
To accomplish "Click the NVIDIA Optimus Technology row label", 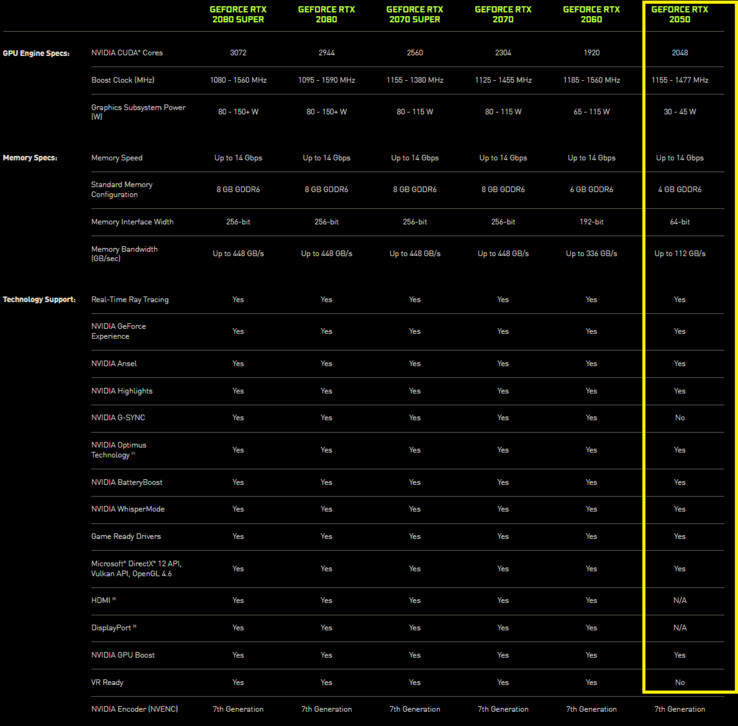I will point(119,450).
